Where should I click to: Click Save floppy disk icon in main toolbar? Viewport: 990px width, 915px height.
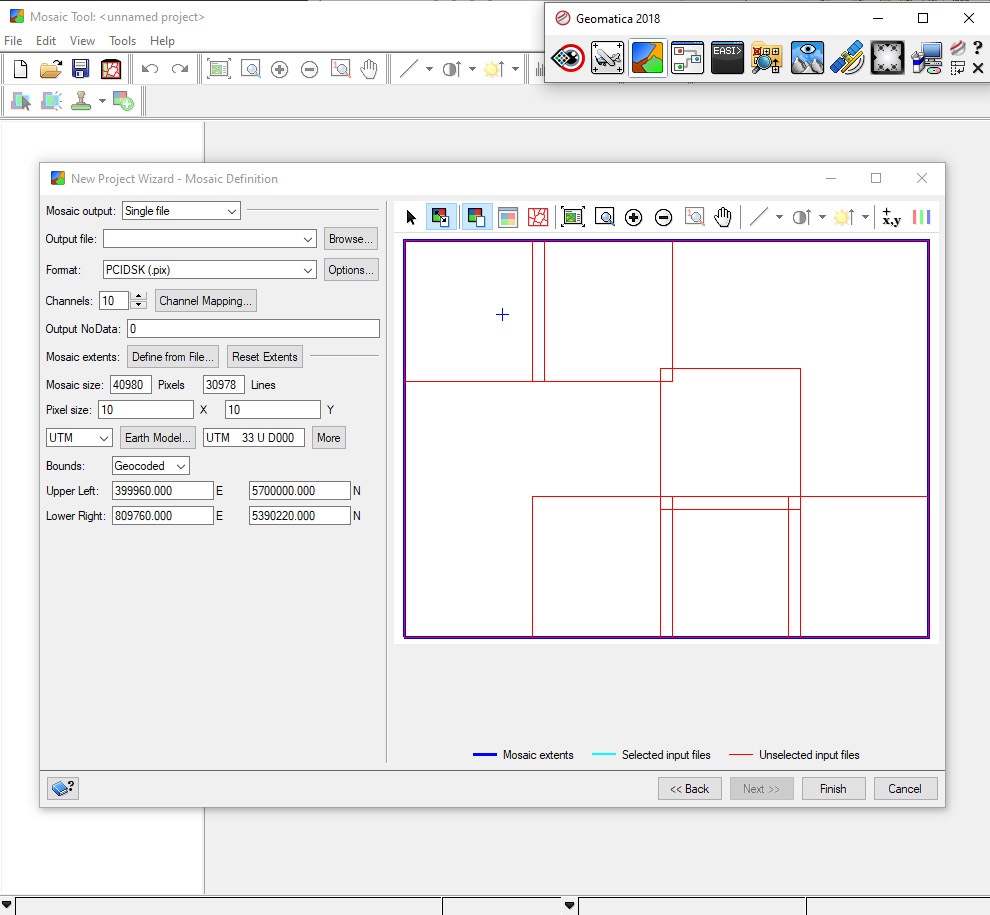pyautogui.click(x=80, y=69)
